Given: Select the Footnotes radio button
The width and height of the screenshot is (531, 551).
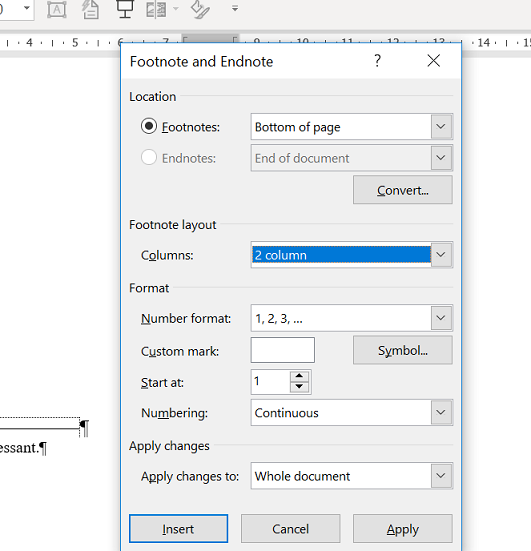Looking at the screenshot, I should [149, 126].
